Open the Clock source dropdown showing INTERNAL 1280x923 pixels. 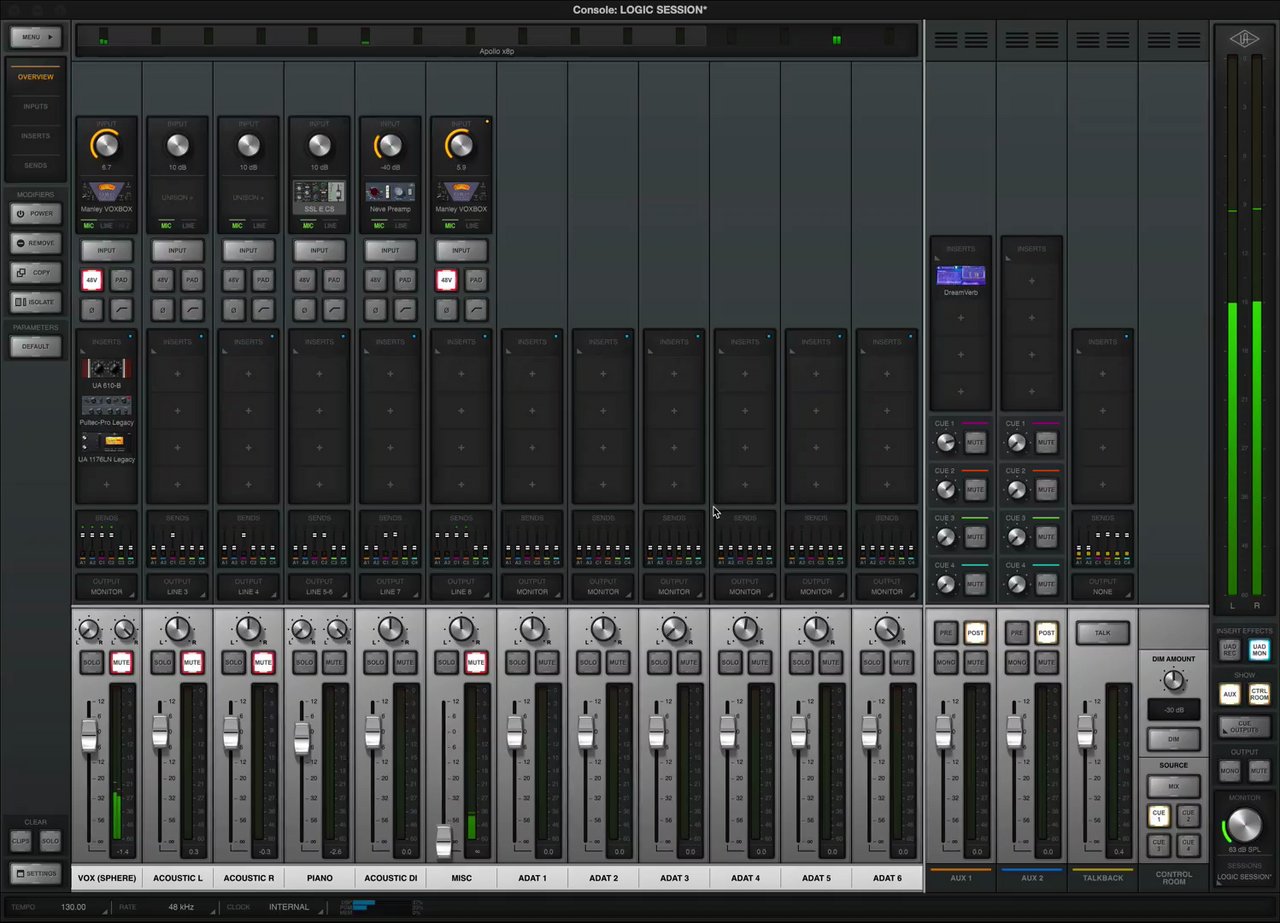tap(288, 907)
